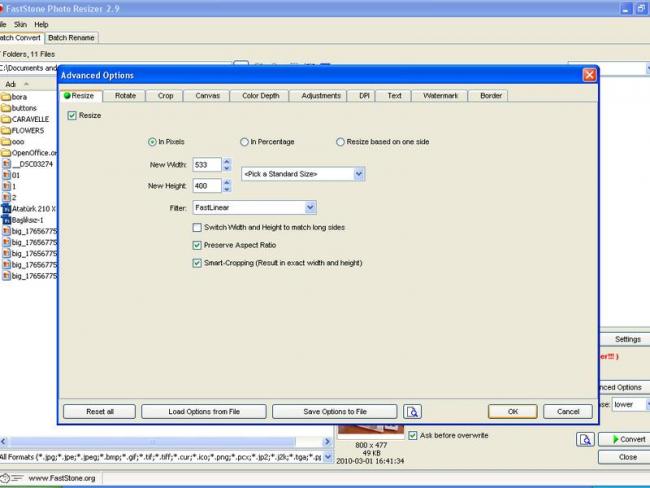Select the Başlıksız-1 file icon
The image size is (650, 488).
[6, 220]
